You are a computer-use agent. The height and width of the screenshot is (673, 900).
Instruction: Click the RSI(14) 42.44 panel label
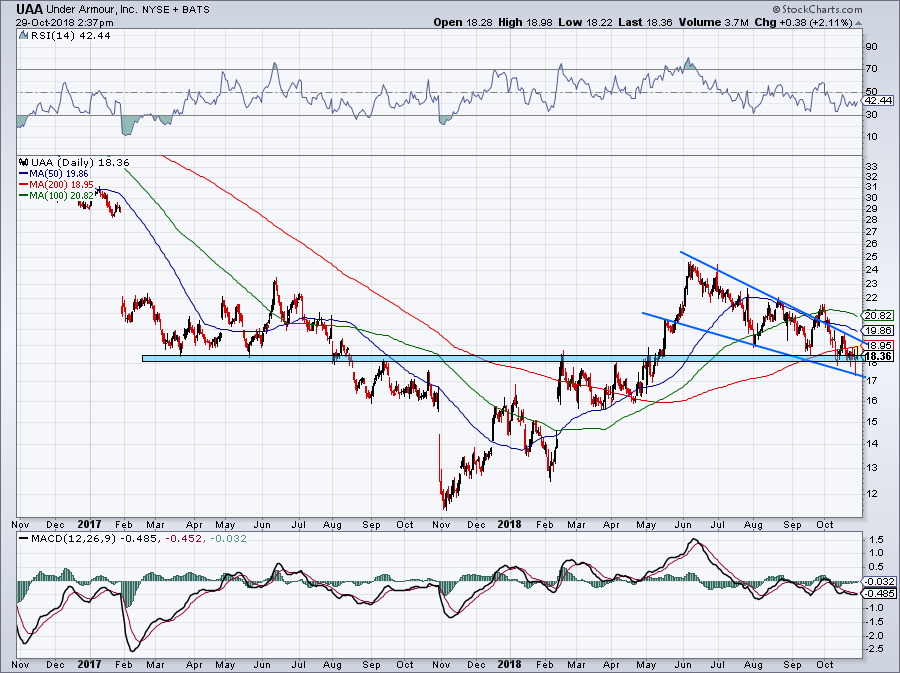[69, 35]
